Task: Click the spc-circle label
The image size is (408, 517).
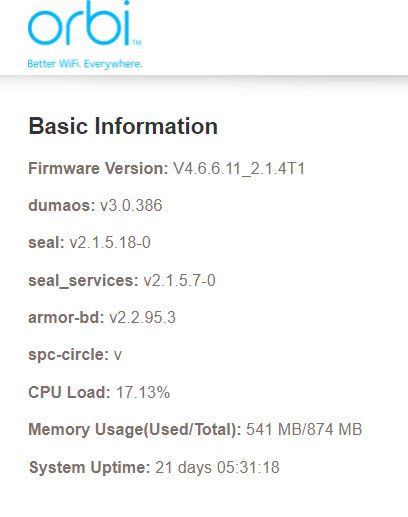Action: (x=69, y=355)
